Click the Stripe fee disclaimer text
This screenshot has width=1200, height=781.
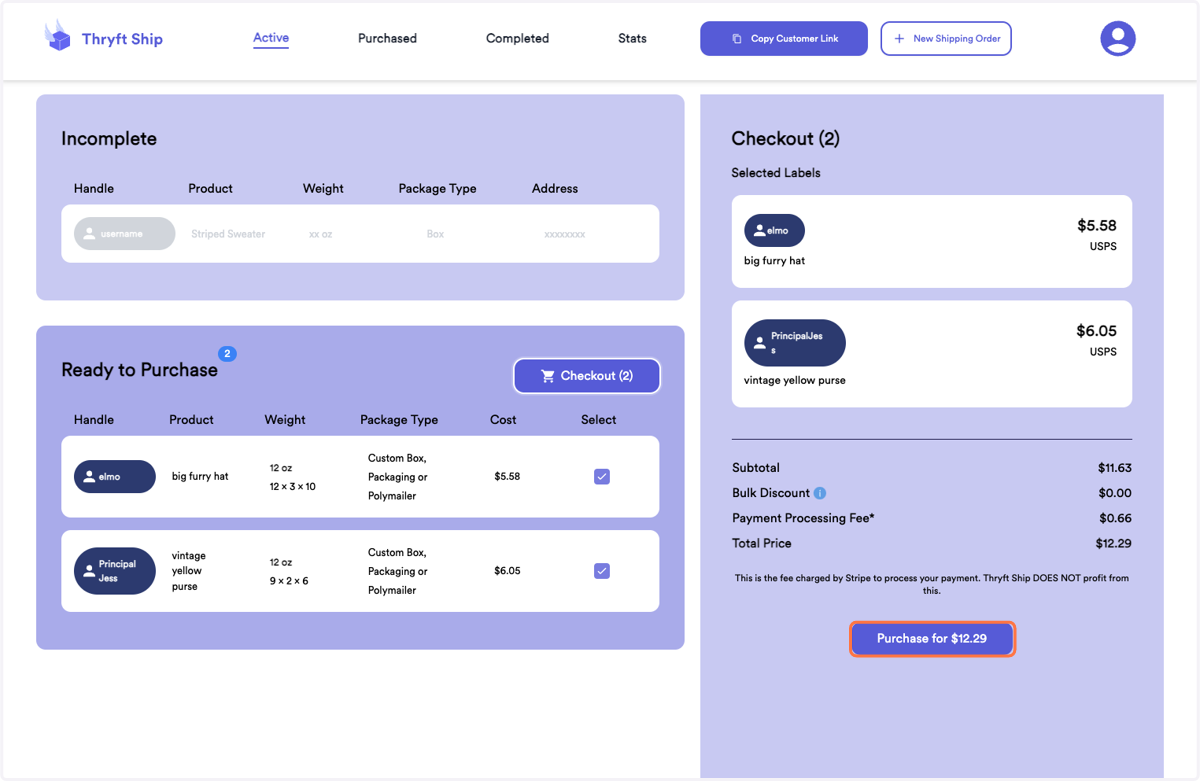point(932,584)
